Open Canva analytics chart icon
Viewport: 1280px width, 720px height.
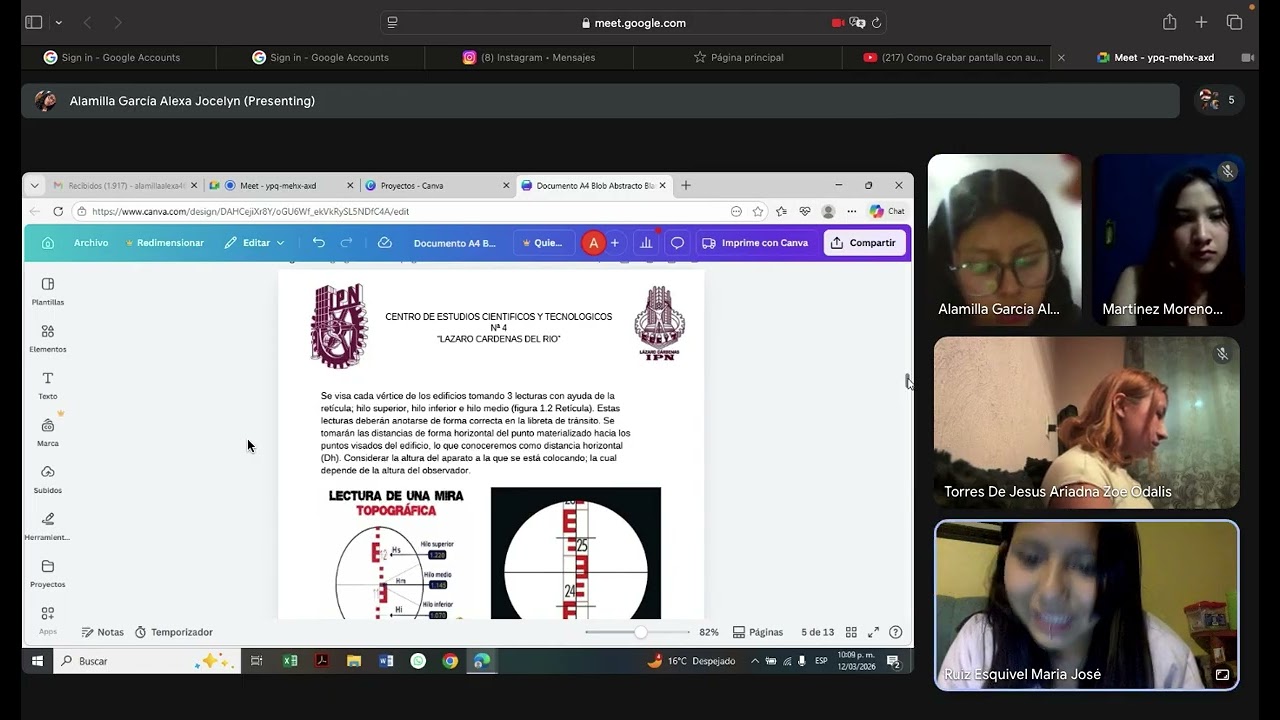(646, 243)
